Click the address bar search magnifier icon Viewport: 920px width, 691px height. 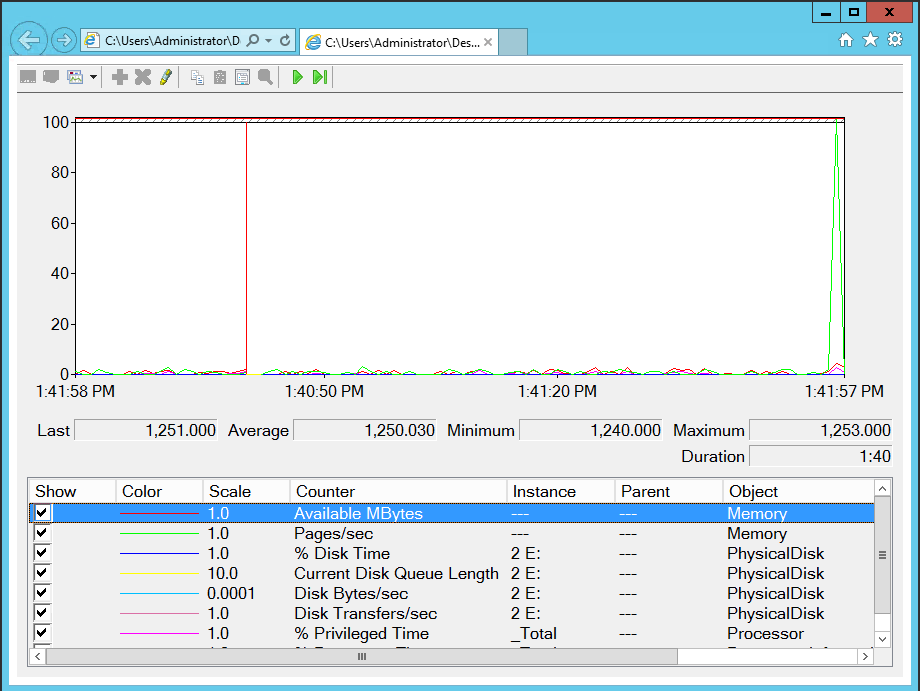tap(253, 40)
